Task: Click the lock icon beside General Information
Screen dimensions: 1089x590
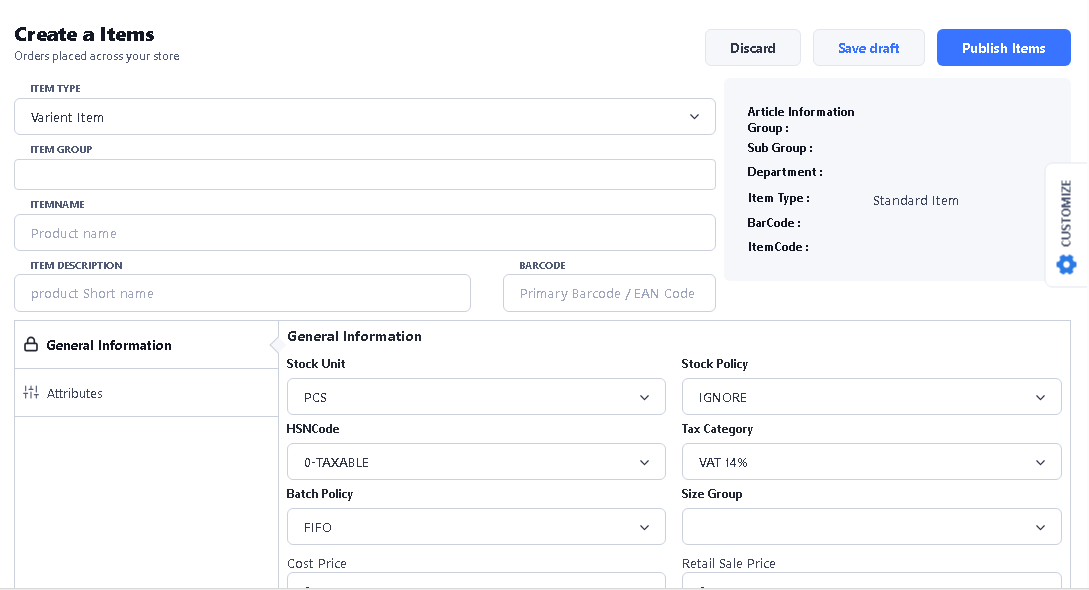Action: (x=31, y=345)
